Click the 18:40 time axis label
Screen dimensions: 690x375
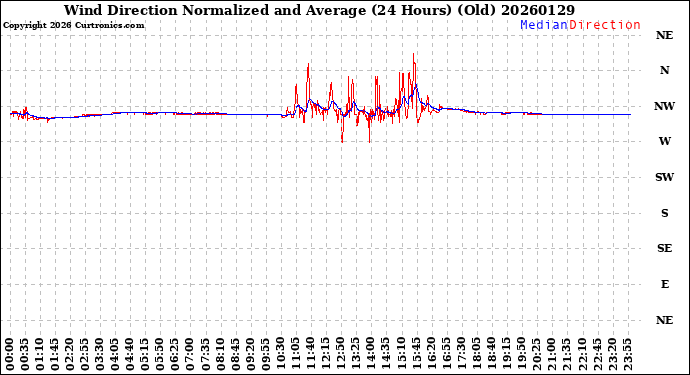coord(491,355)
